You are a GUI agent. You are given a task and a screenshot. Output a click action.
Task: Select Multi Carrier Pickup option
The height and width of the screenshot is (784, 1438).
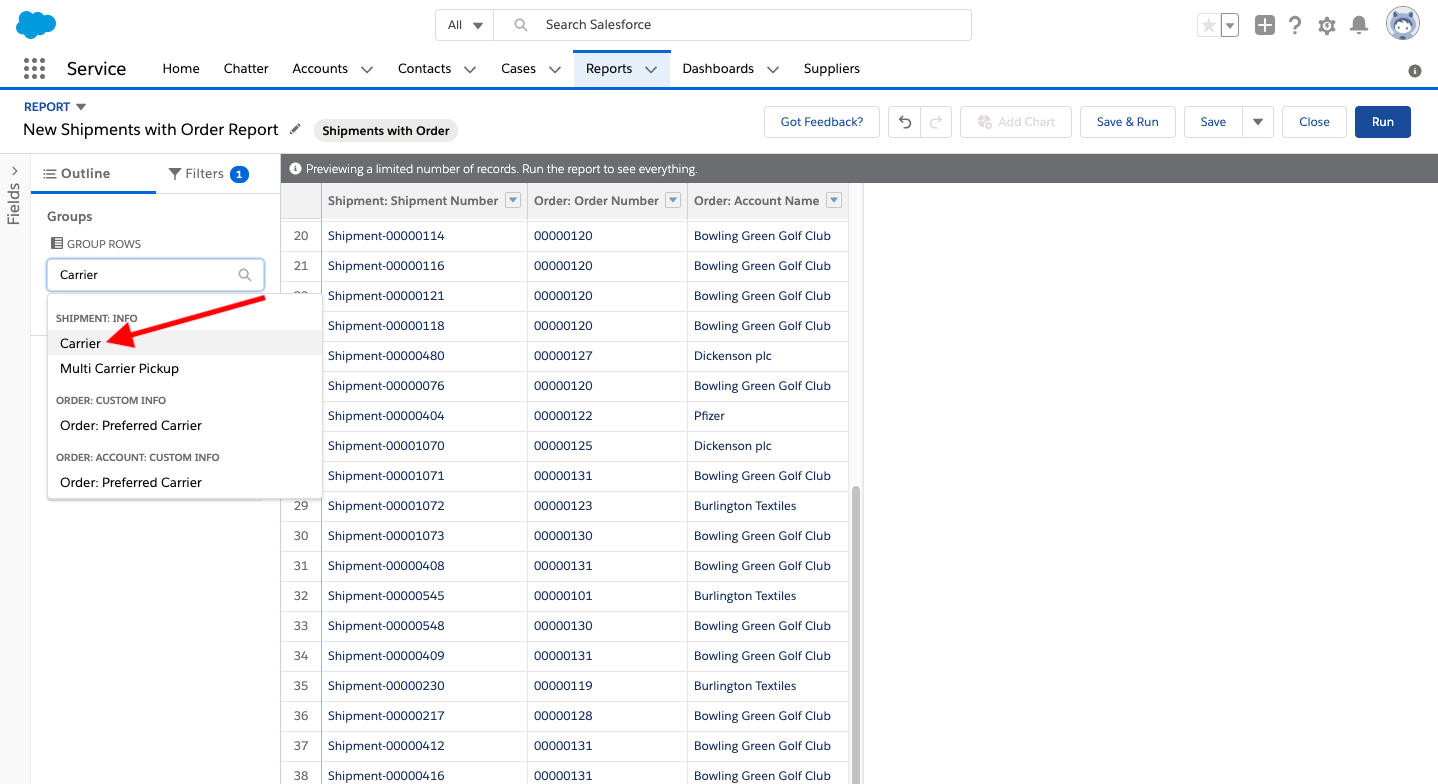(185, 368)
